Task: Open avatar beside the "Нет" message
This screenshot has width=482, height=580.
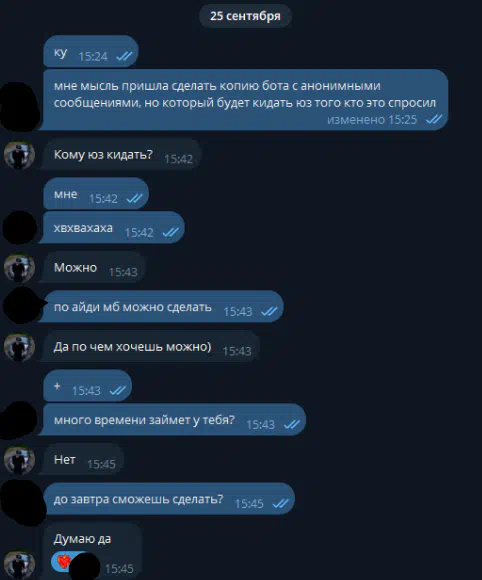Action: (19, 460)
